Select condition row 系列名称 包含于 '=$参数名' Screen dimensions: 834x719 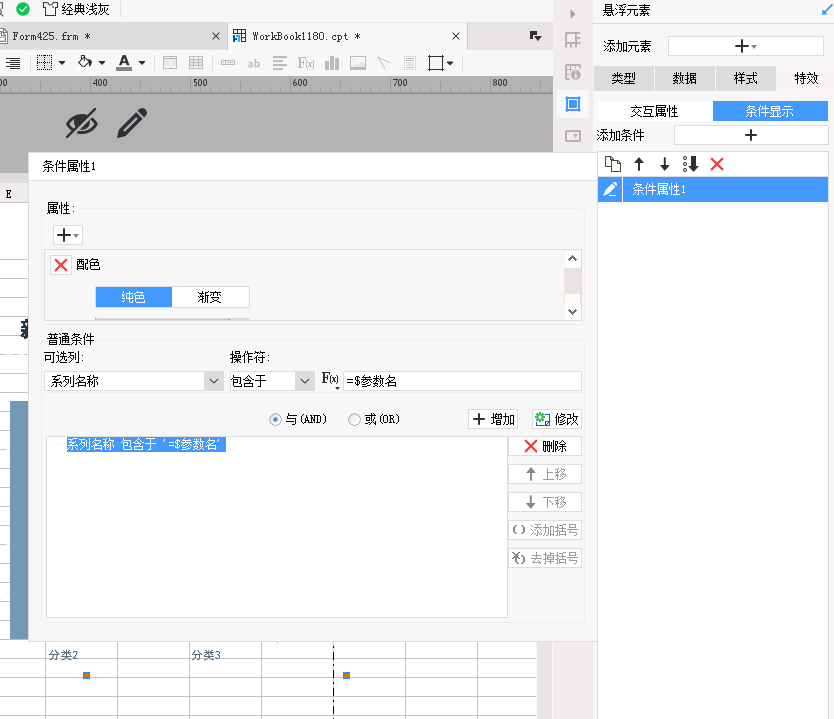pyautogui.click(x=146, y=444)
